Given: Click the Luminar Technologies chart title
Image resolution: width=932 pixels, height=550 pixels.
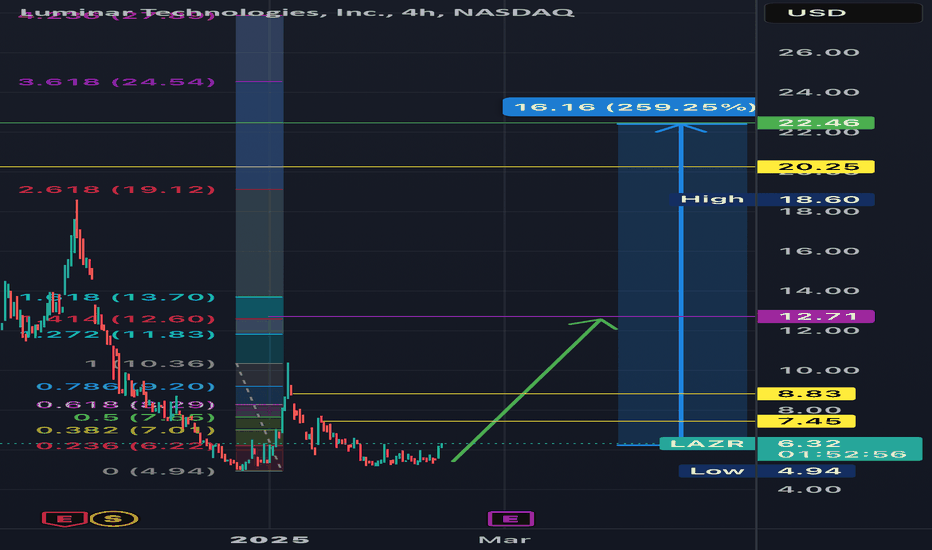Looking at the screenshot, I should tap(297, 12).
